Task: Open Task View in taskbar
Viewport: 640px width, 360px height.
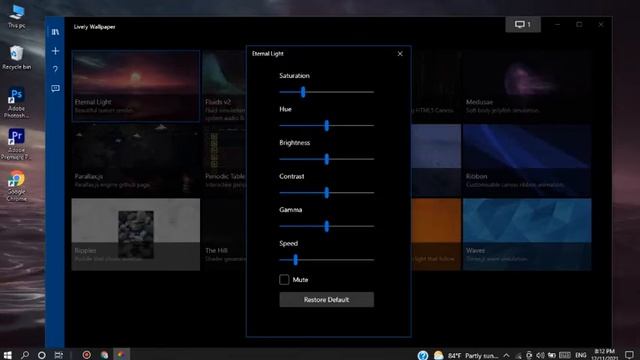Action: click(59, 355)
